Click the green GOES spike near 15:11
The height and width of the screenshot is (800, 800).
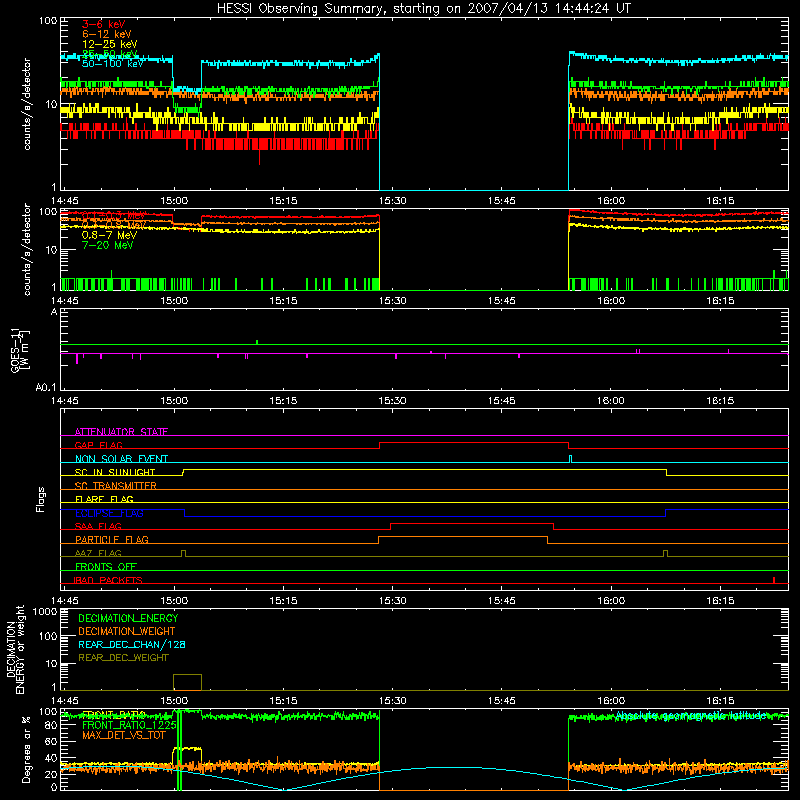[x=257, y=342]
